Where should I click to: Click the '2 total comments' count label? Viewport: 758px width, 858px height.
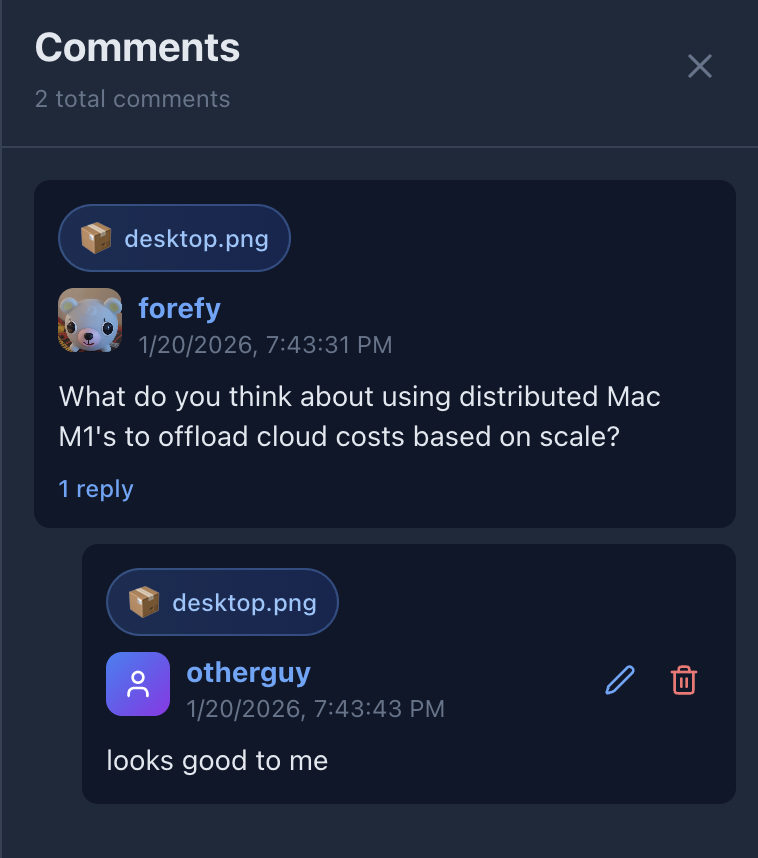[x=132, y=99]
